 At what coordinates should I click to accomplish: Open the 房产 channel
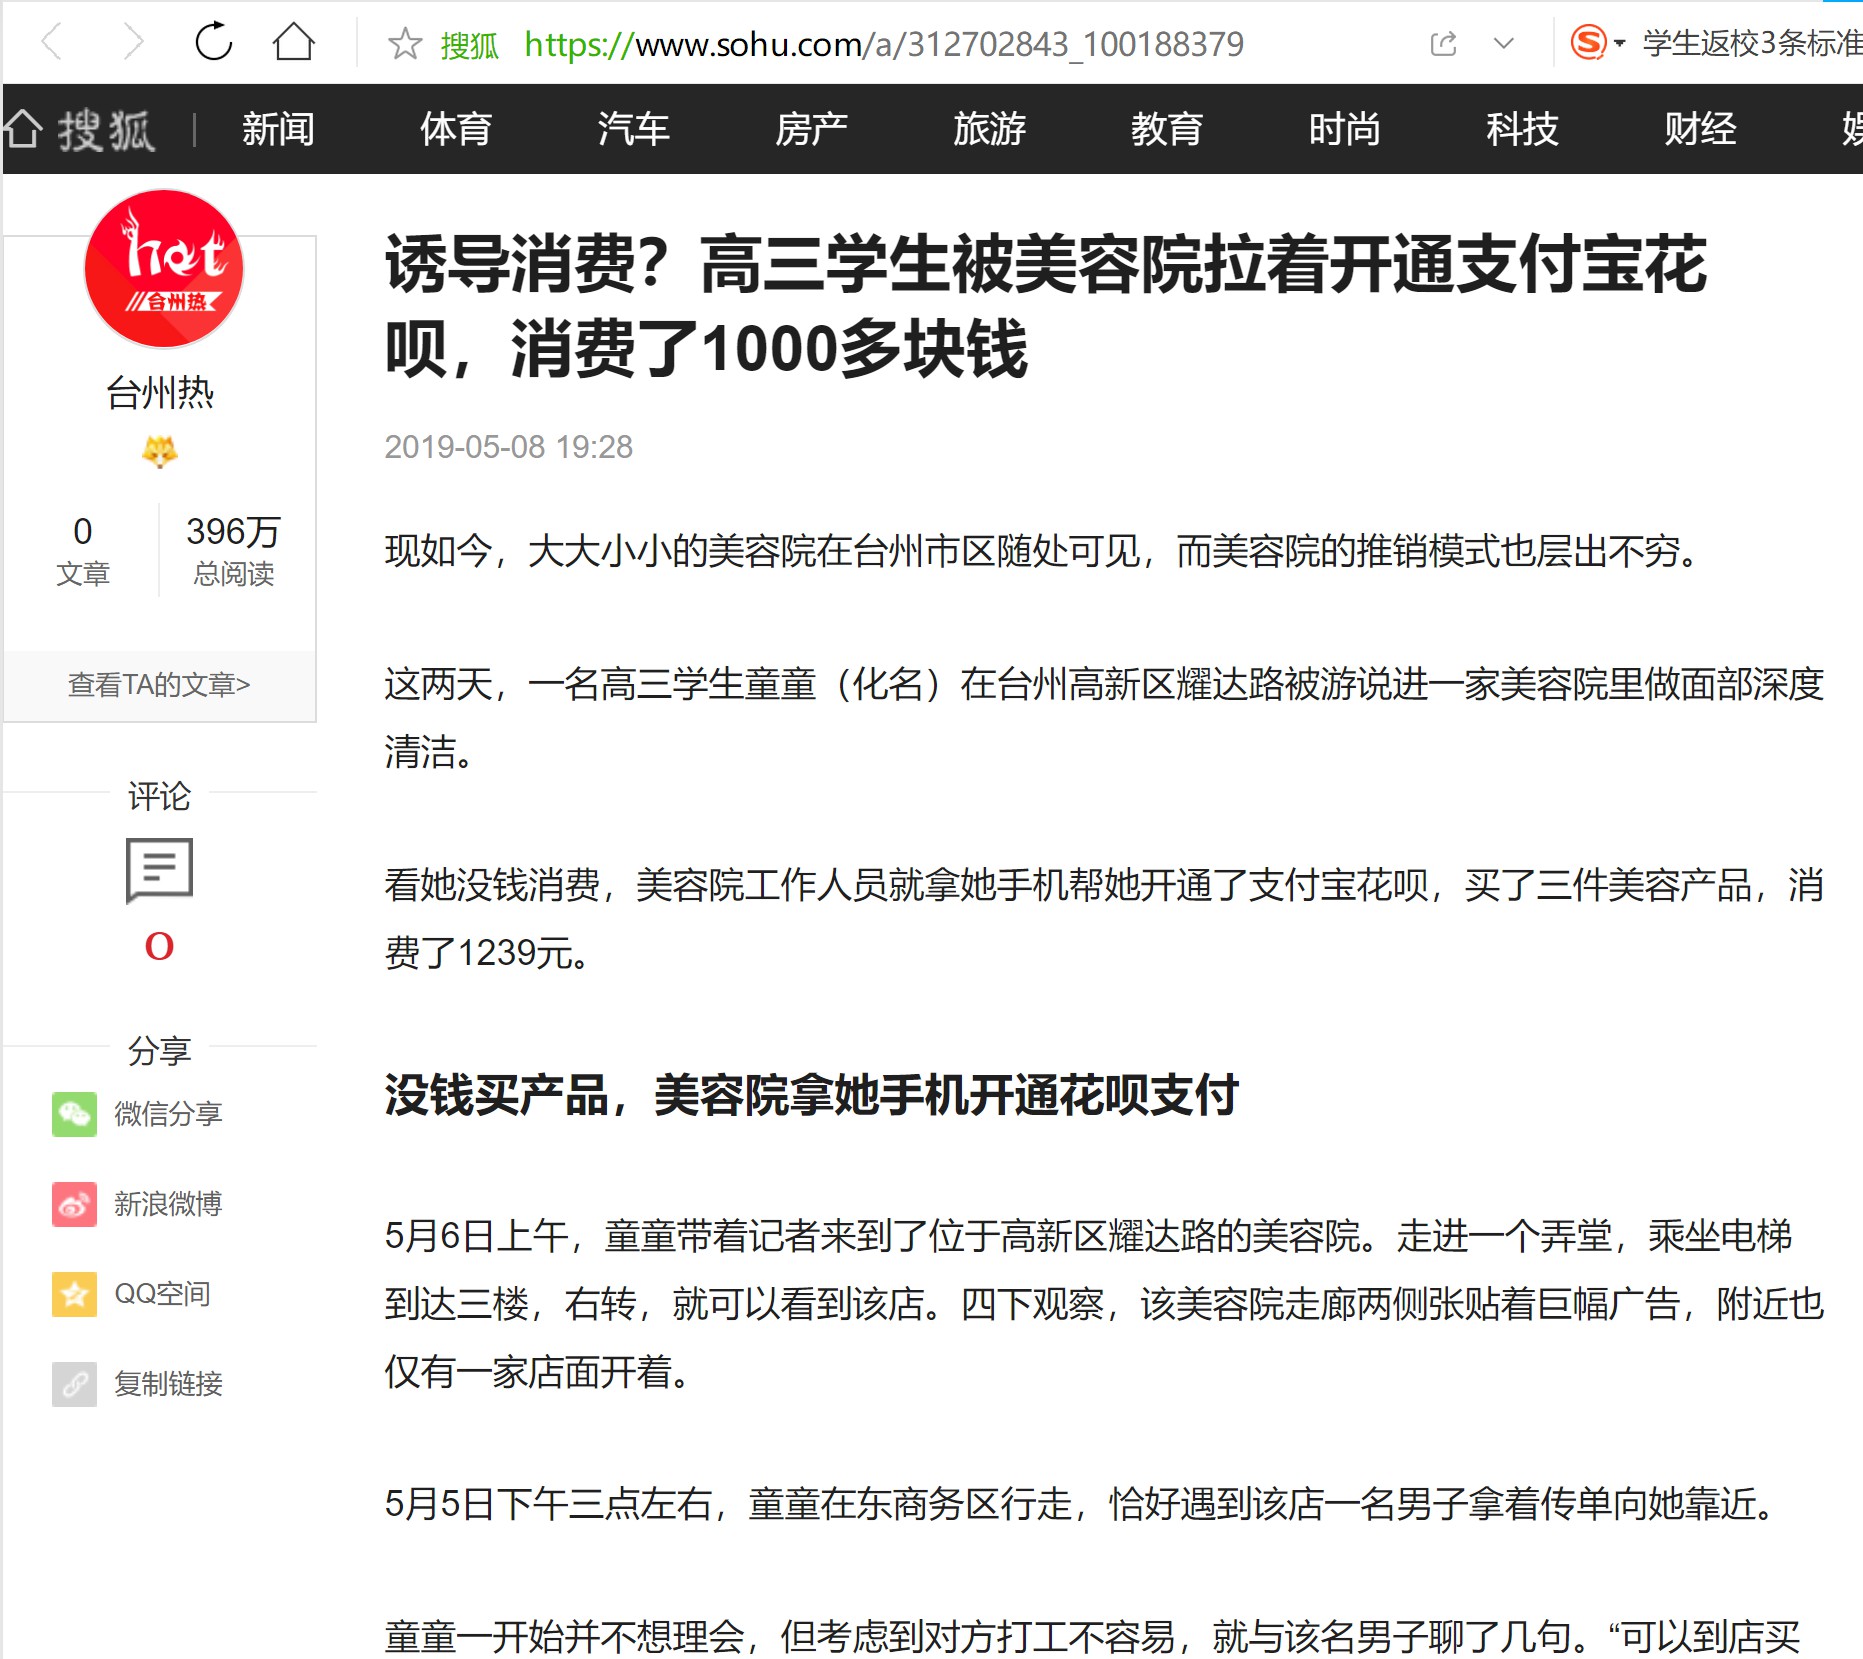click(811, 129)
